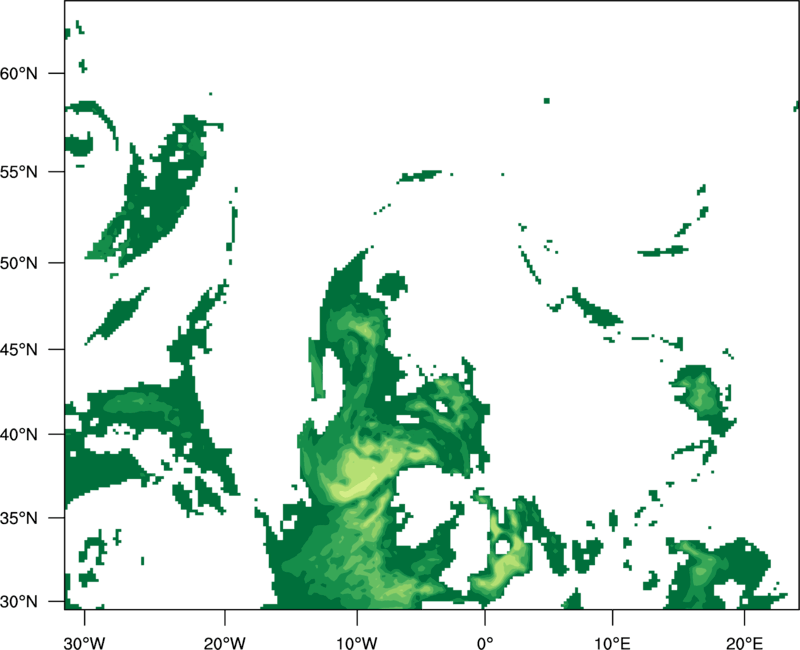This screenshot has height=650, width=800.
Task: Click the 20°W longitude label
Action: tap(224, 643)
